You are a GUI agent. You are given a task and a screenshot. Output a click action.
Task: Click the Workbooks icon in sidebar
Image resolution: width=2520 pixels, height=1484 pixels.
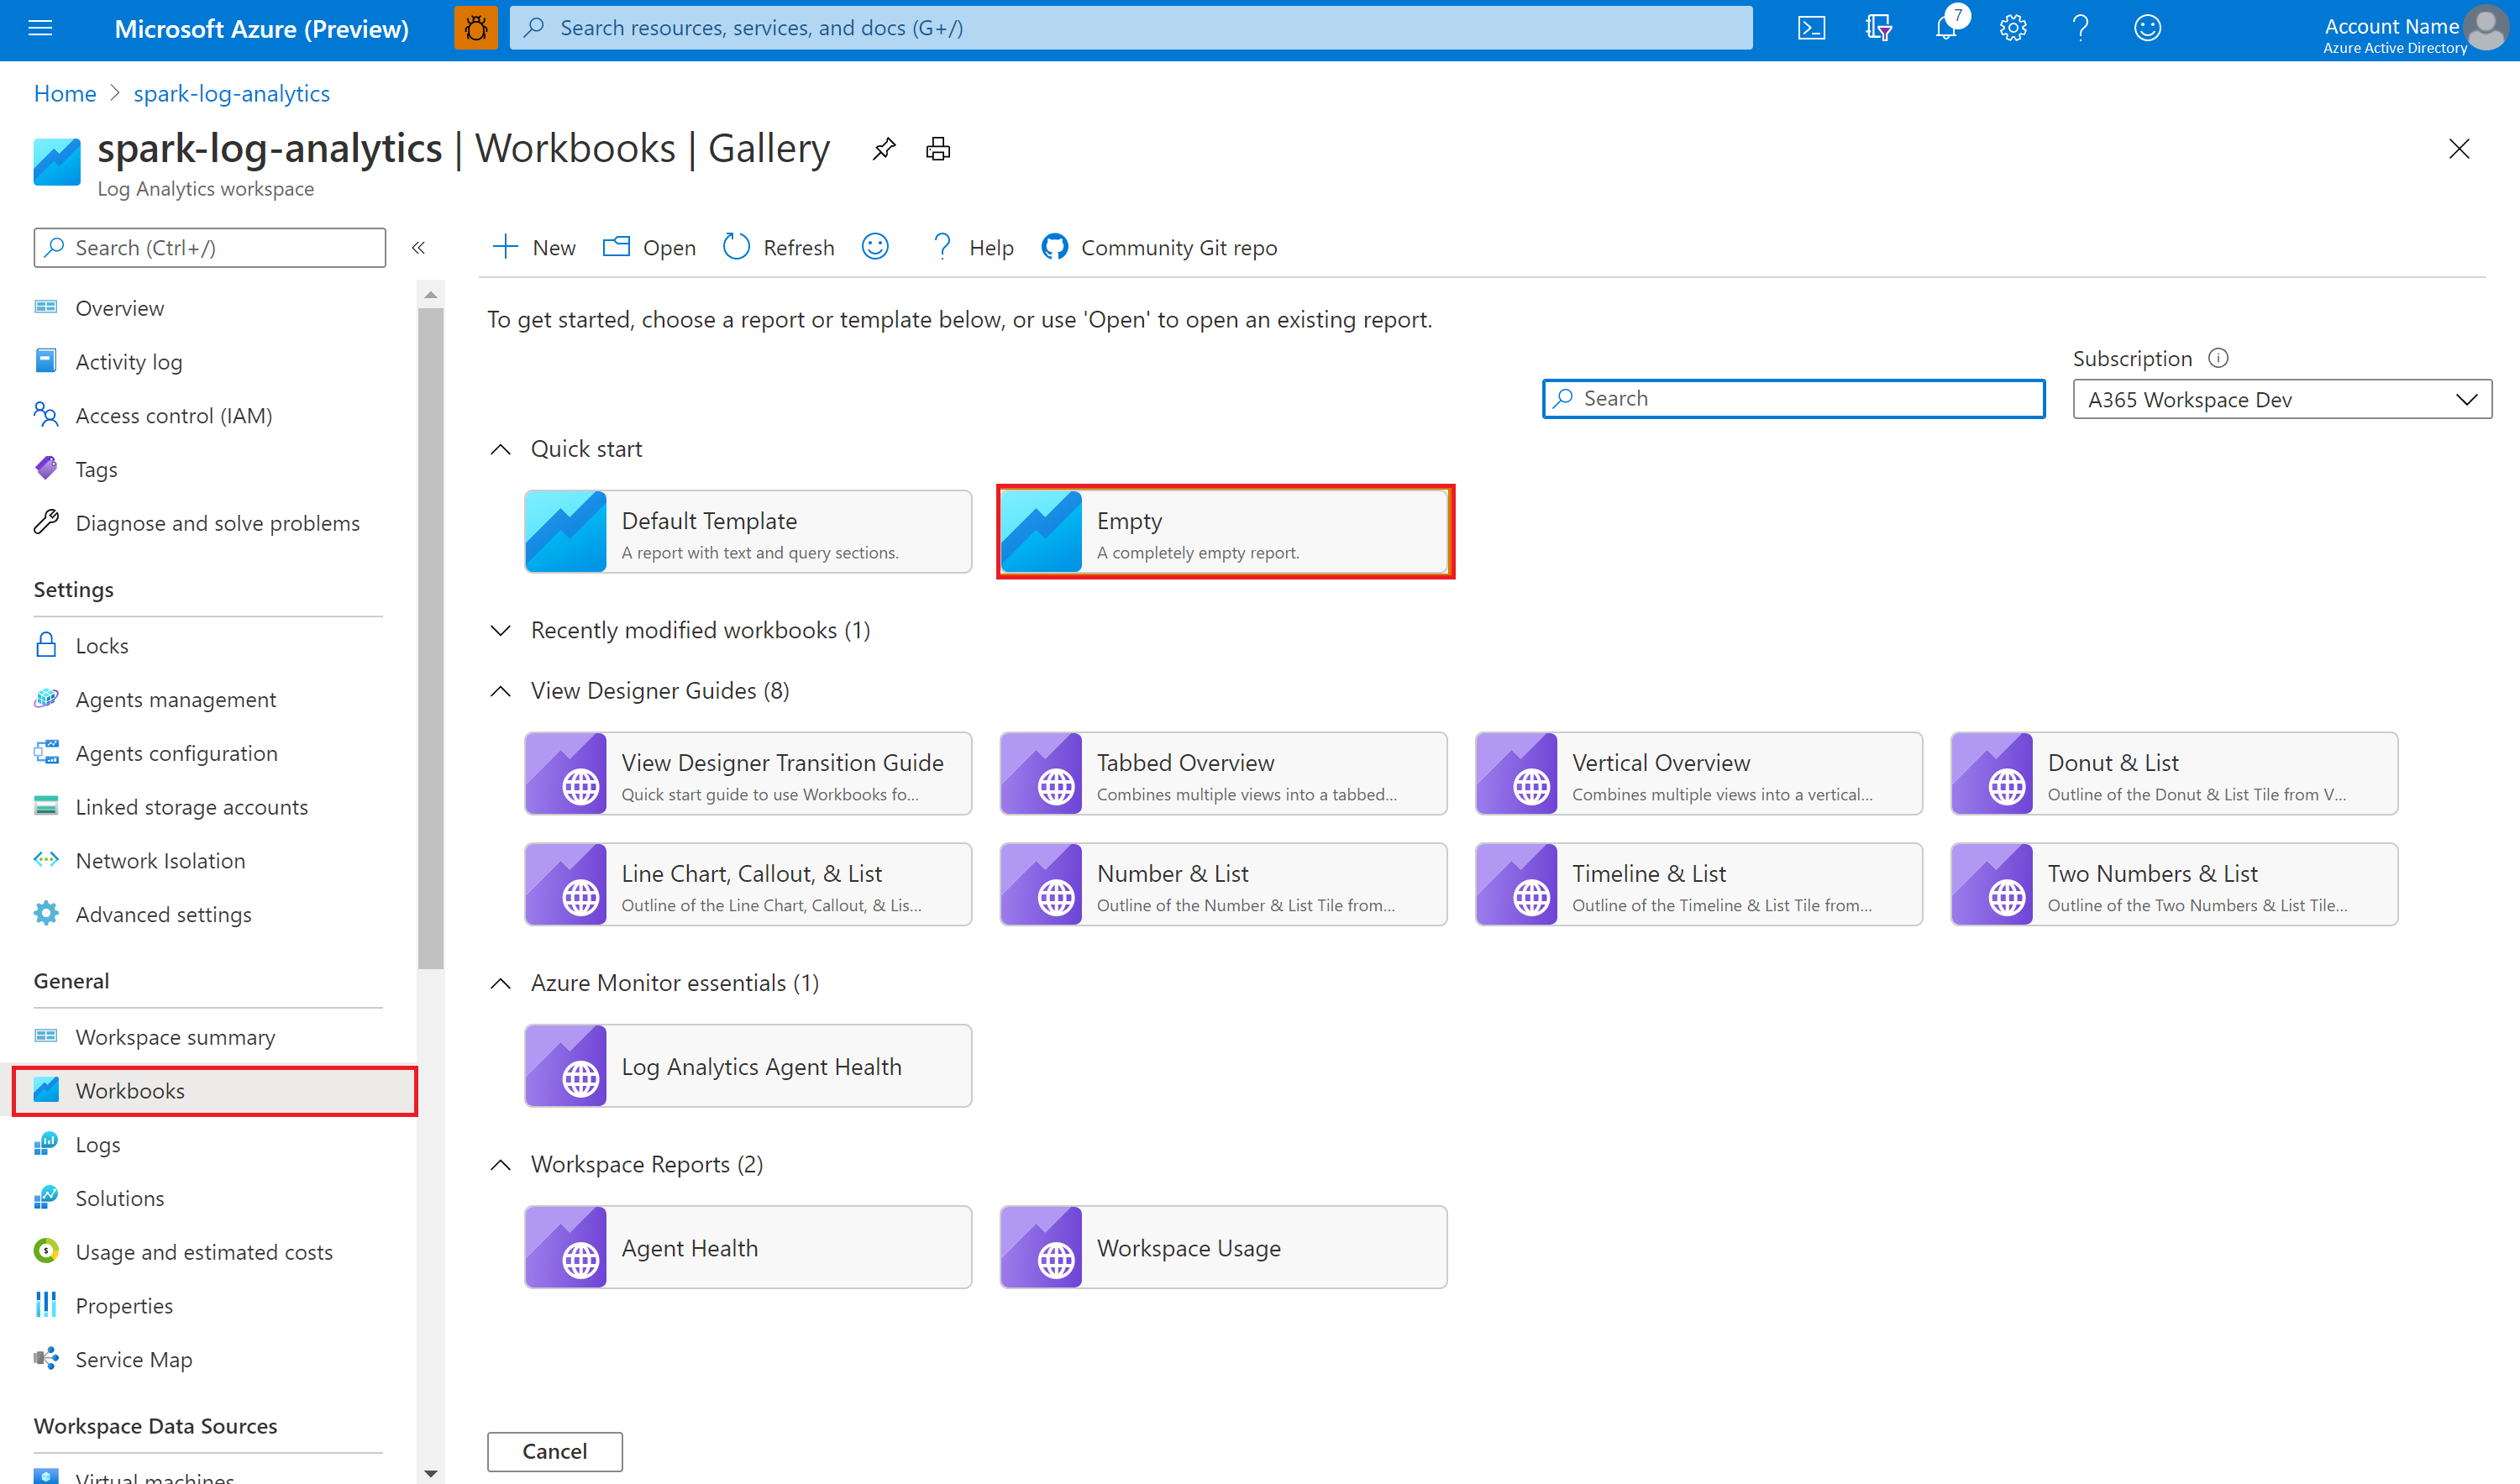point(48,1090)
